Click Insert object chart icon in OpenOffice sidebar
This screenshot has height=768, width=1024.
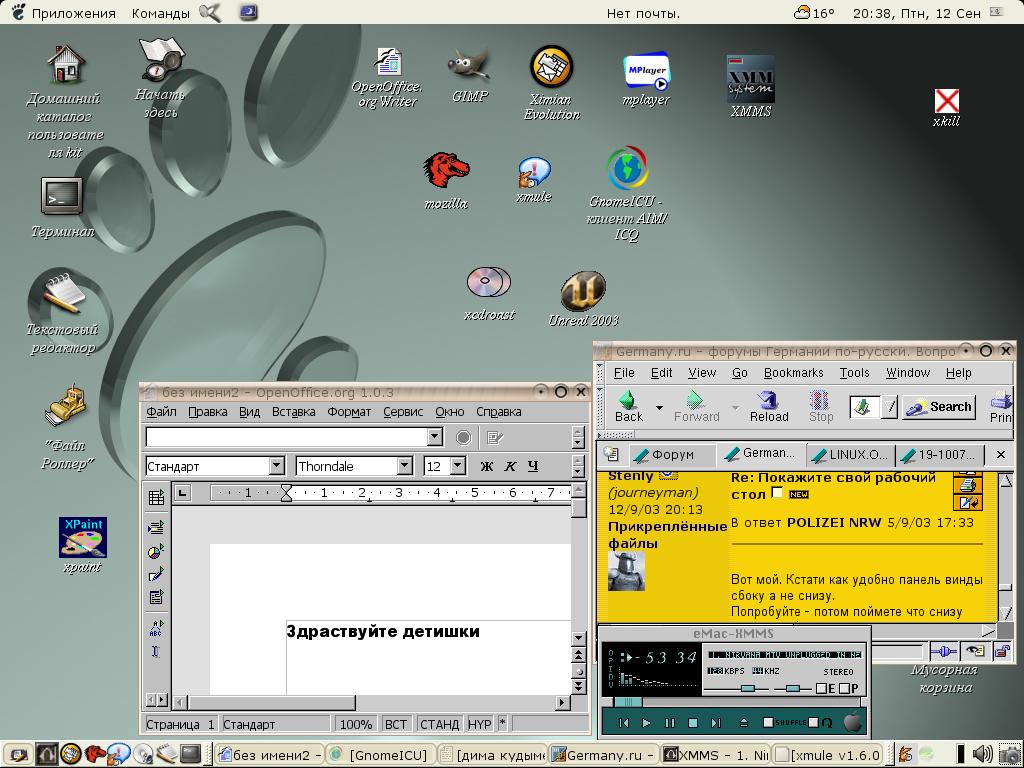[x=156, y=551]
